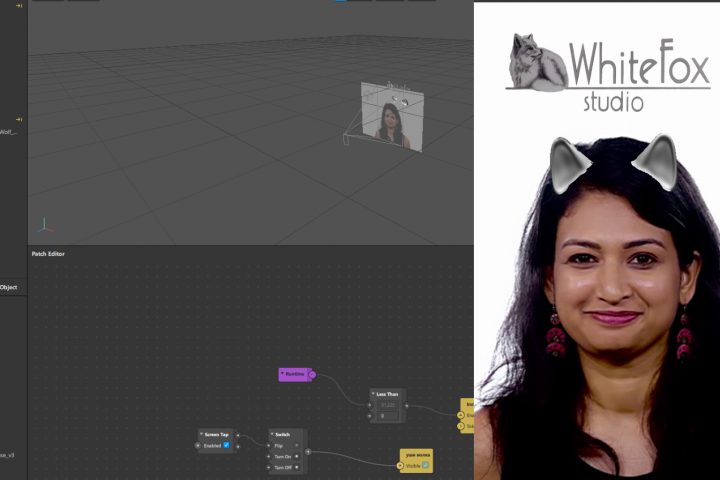The image size is (720, 480).
Task: Select the se_v3 item in left panel
Action: (7, 456)
